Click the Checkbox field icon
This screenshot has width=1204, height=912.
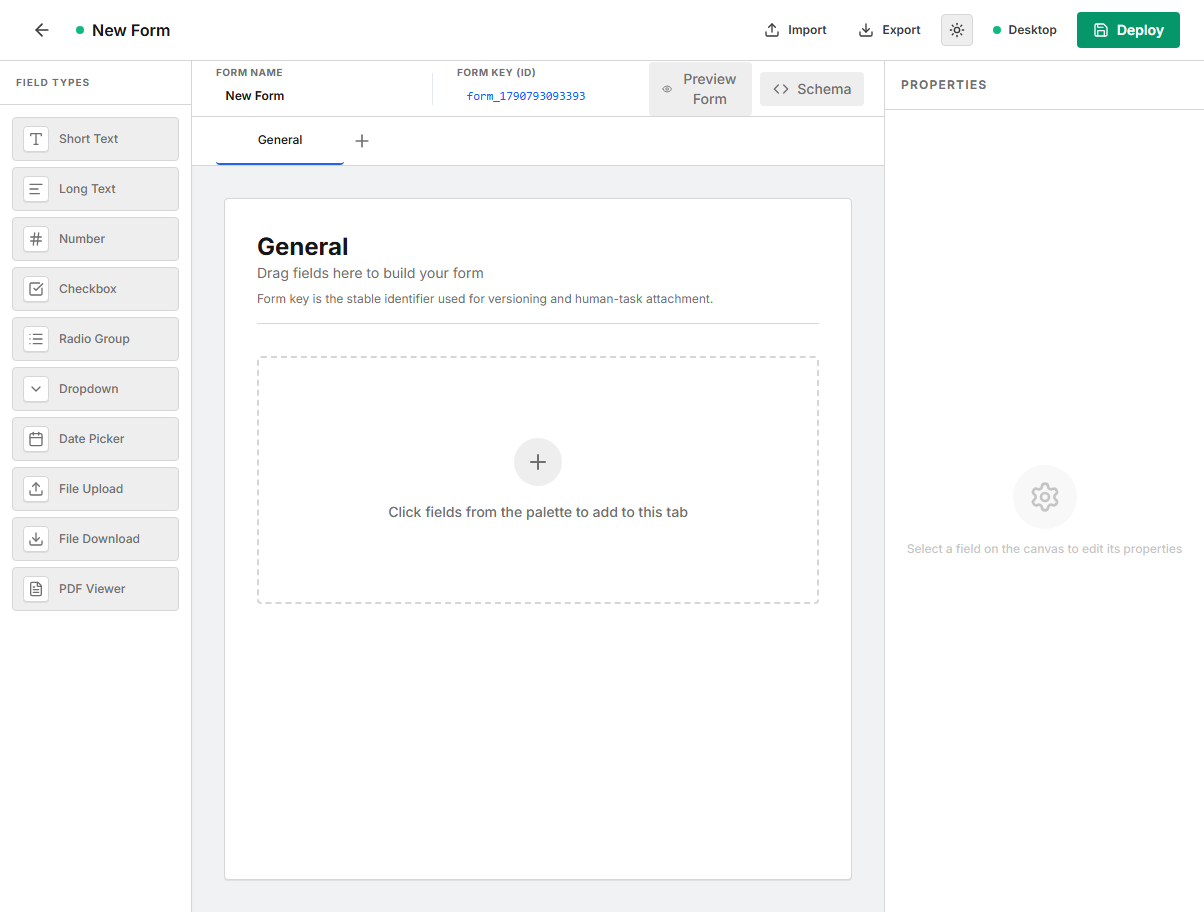click(36, 289)
